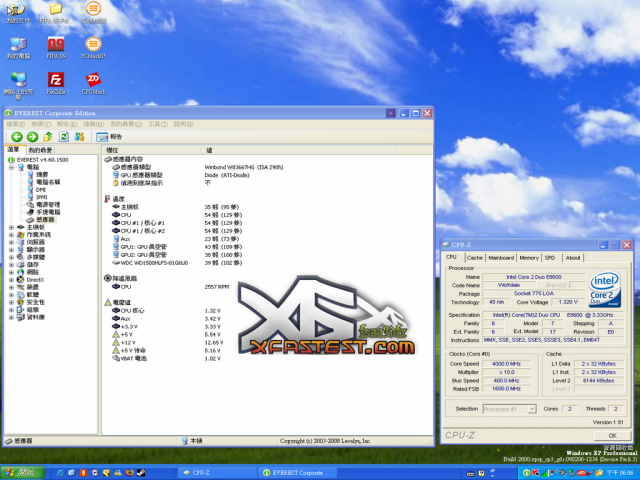Expand the last database node in EVEREST tree
Image resolution: width=640 pixels, height=480 pixels.
[11, 317]
